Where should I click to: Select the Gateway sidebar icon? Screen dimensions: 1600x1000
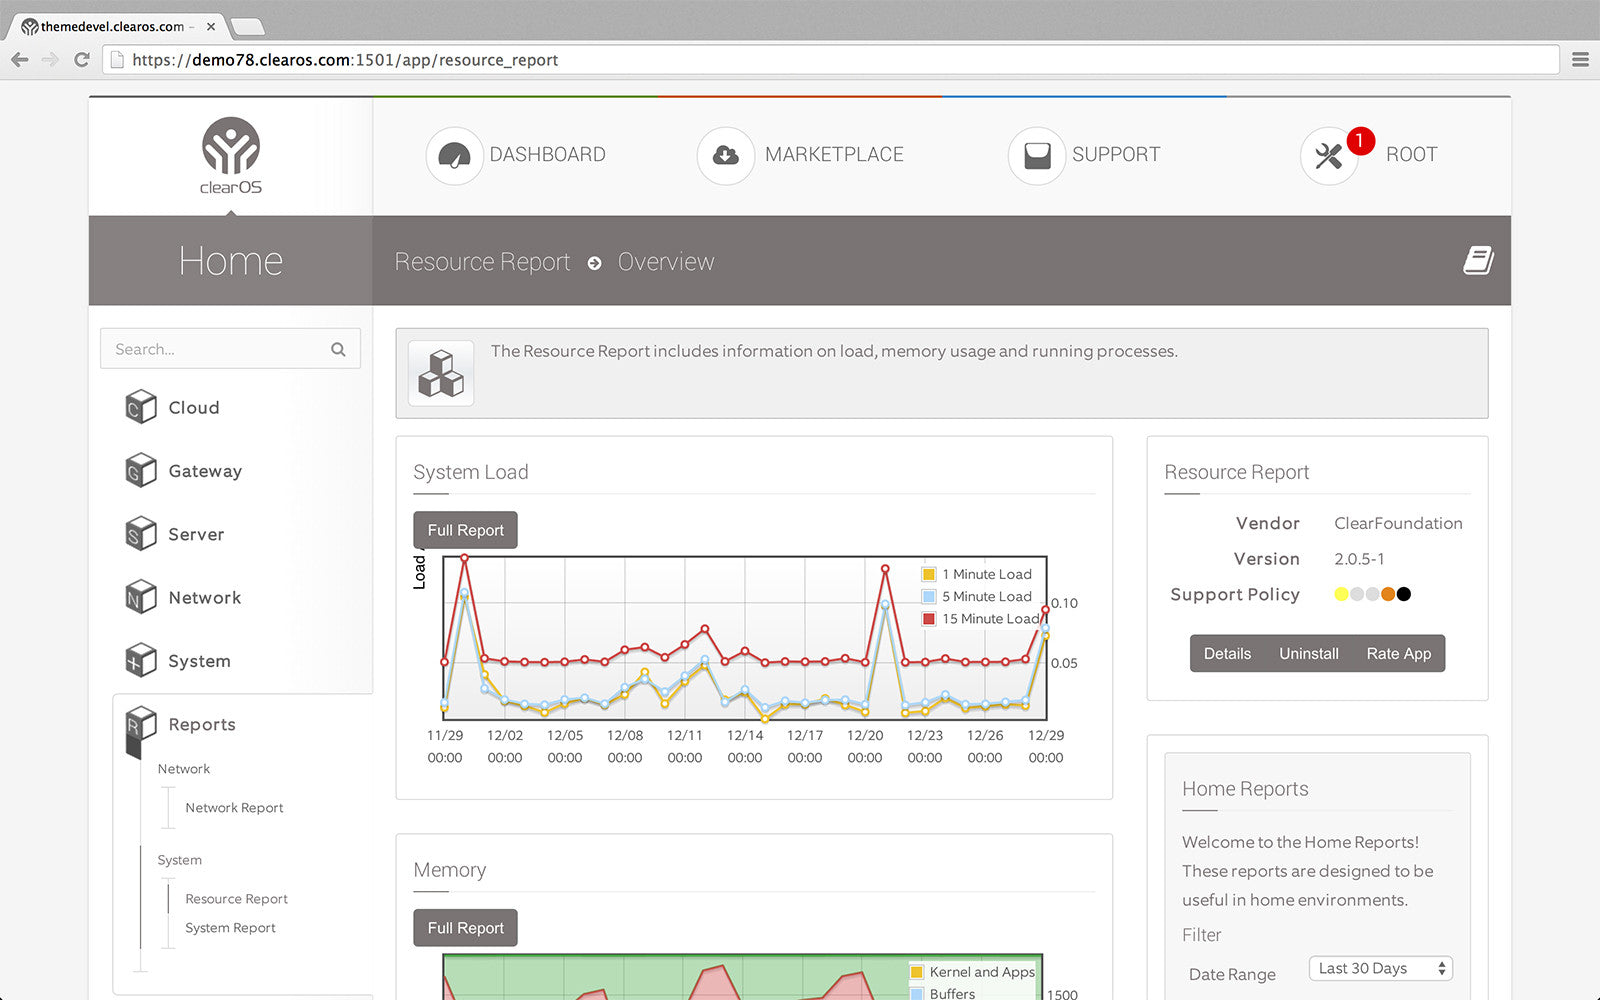(x=141, y=470)
